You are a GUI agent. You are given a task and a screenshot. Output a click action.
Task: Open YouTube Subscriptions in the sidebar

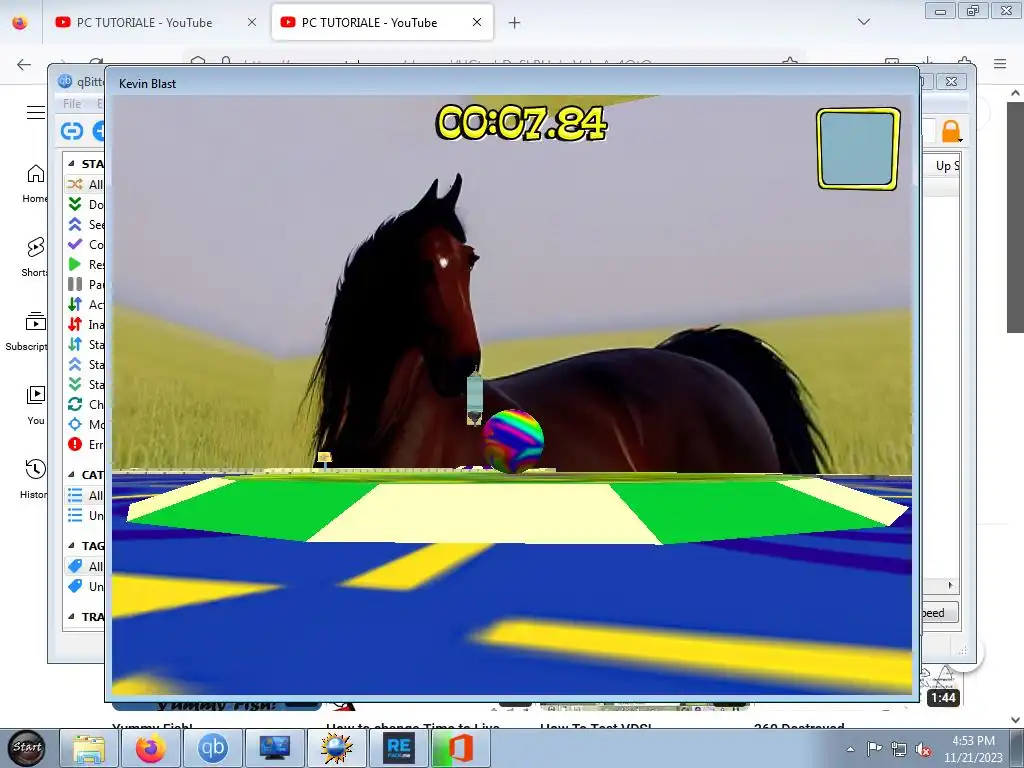27,332
